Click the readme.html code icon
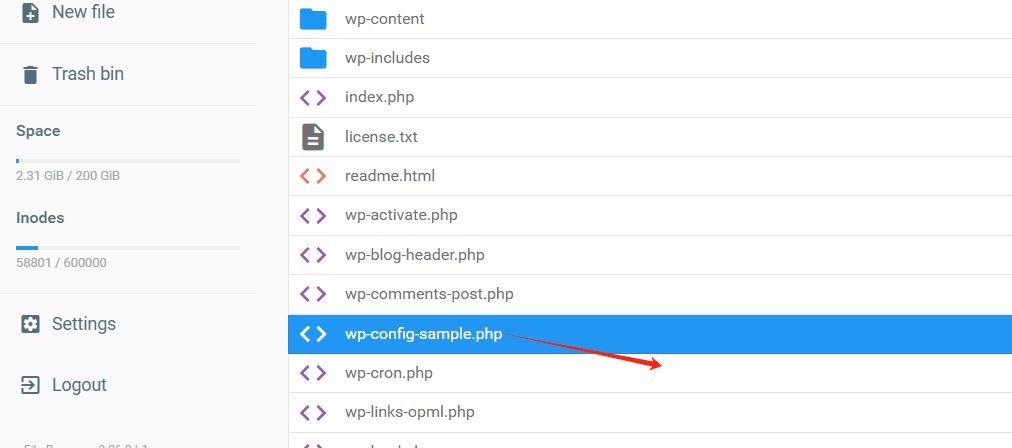This screenshot has height=448, width=1012. click(313, 176)
